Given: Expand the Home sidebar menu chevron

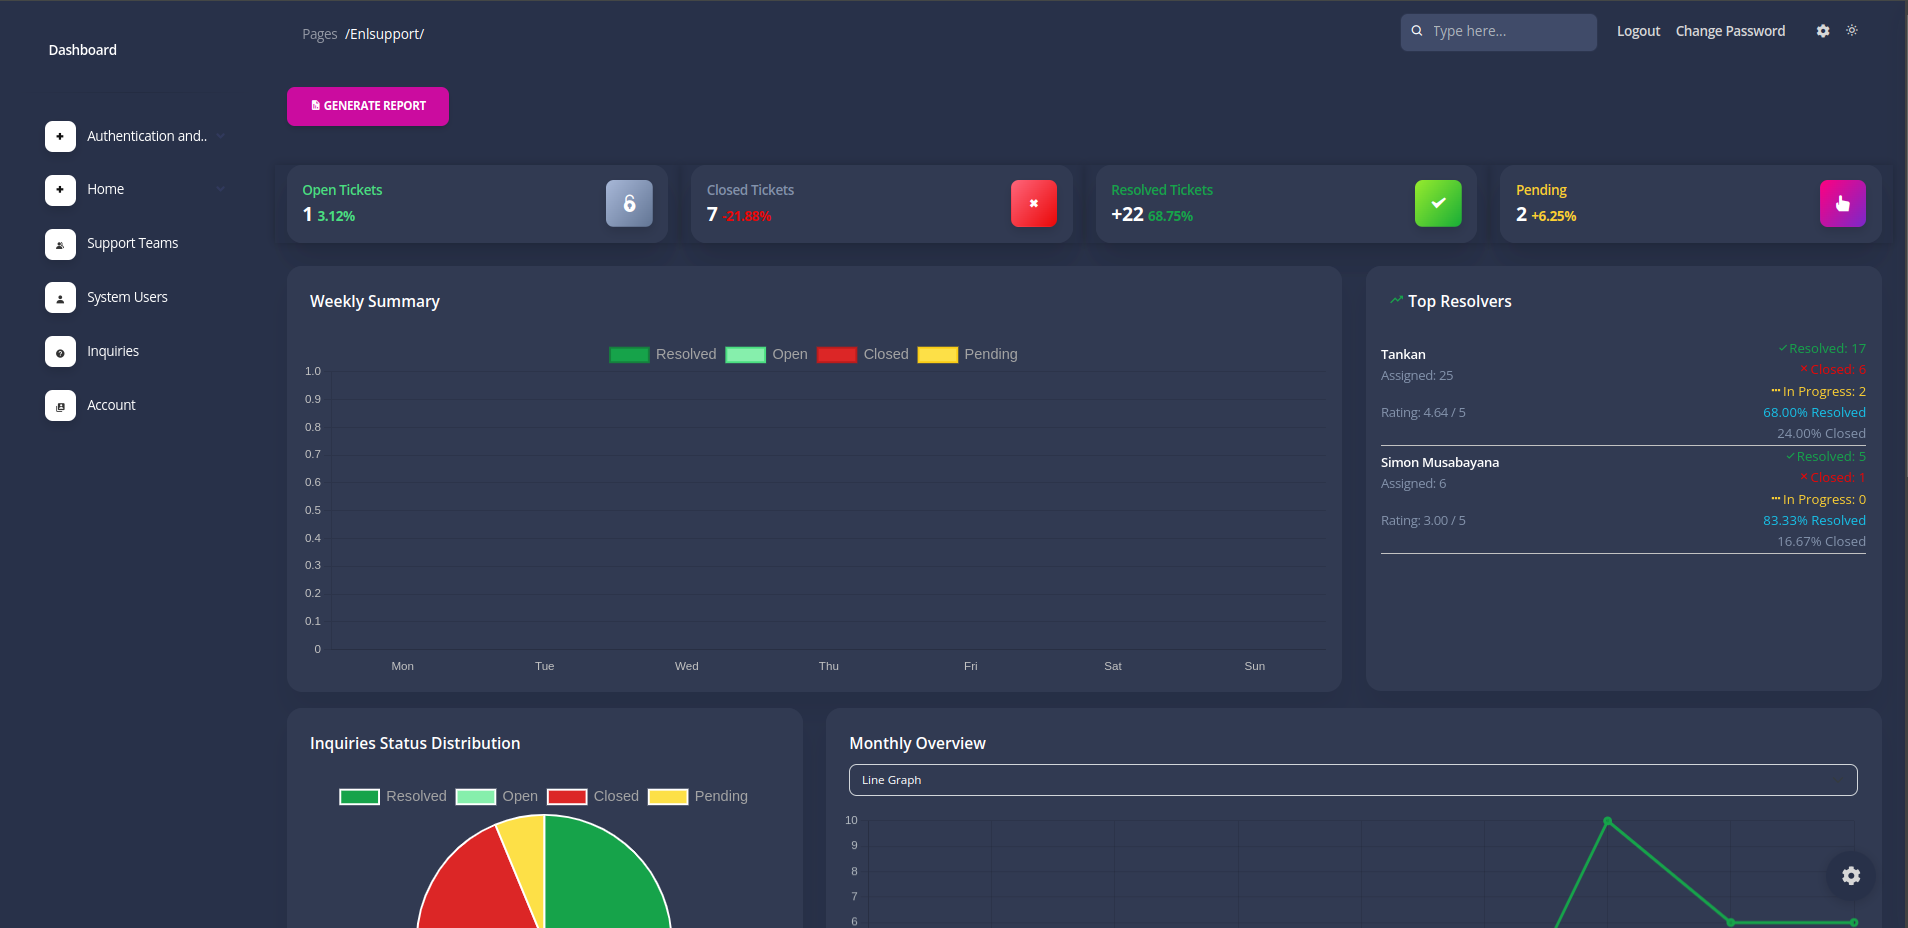Looking at the screenshot, I should pos(220,190).
